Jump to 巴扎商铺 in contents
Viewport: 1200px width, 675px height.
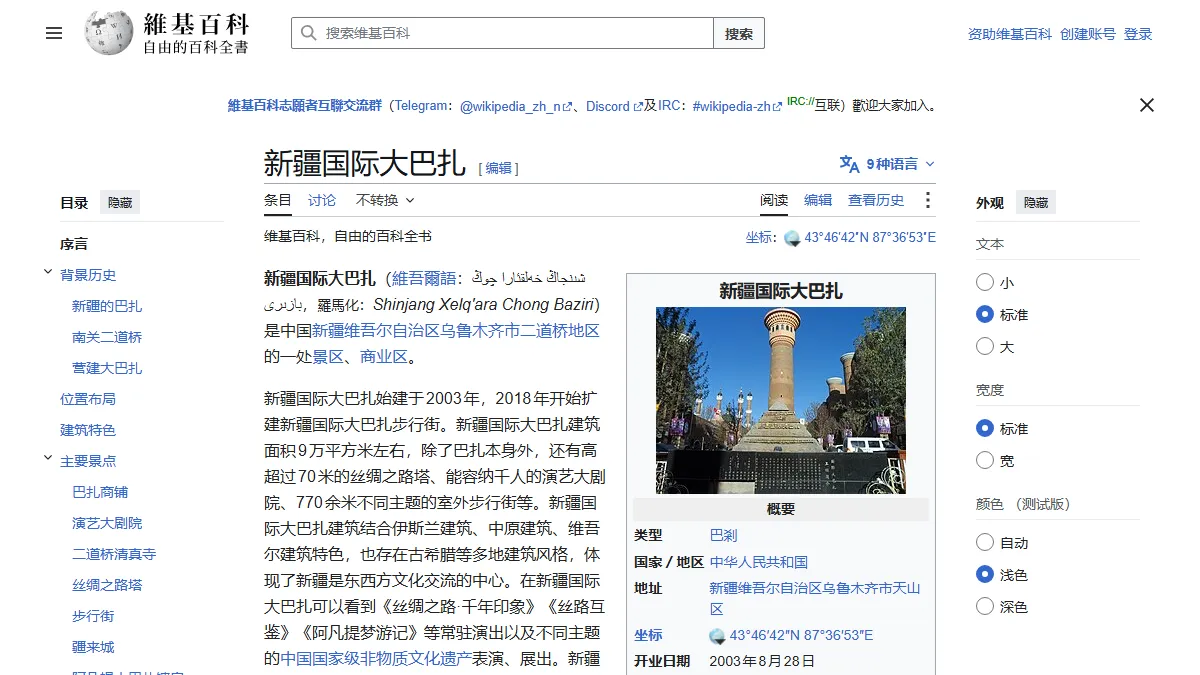coord(100,492)
